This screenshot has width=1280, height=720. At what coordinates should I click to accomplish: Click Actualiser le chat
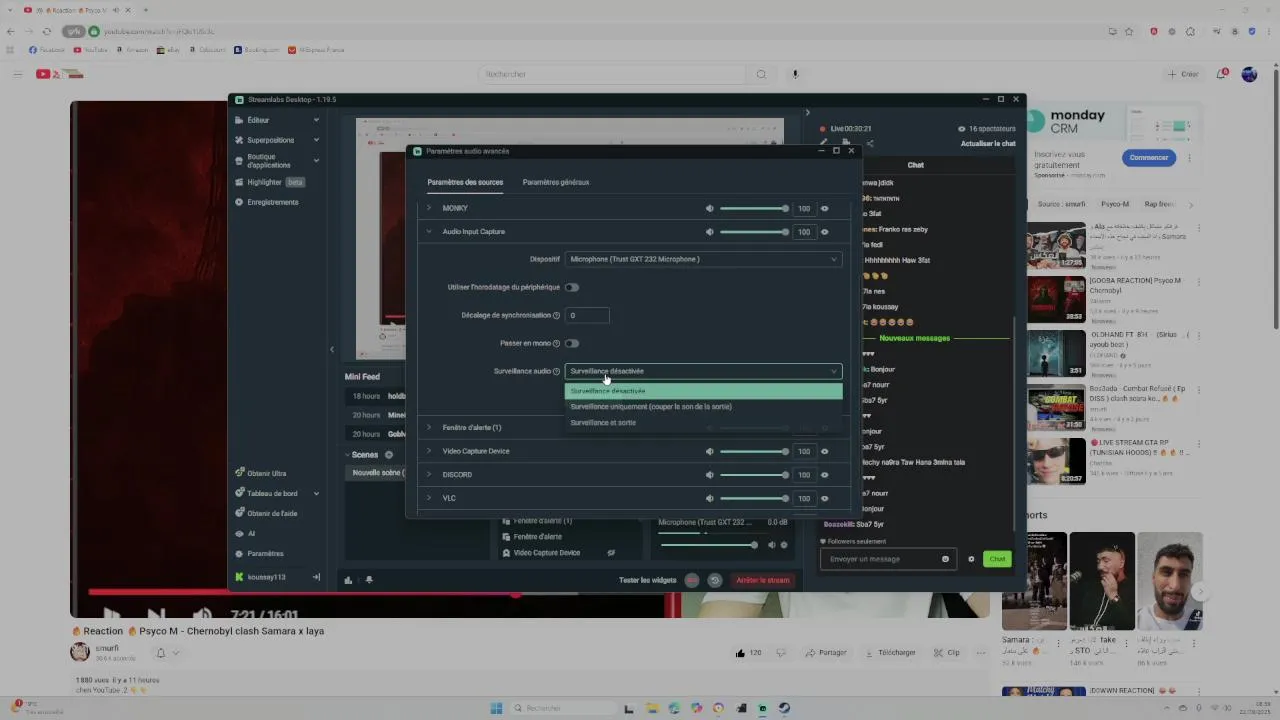pos(988,143)
